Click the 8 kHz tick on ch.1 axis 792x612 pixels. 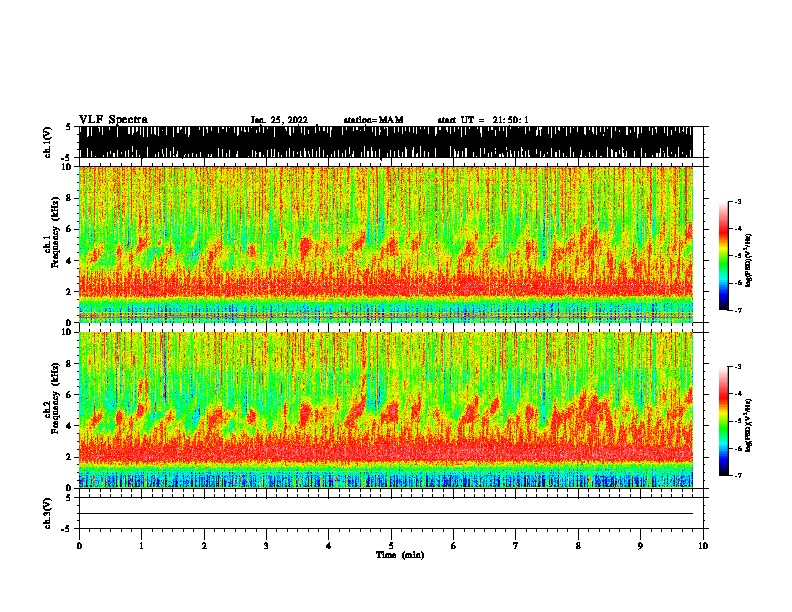69,198
